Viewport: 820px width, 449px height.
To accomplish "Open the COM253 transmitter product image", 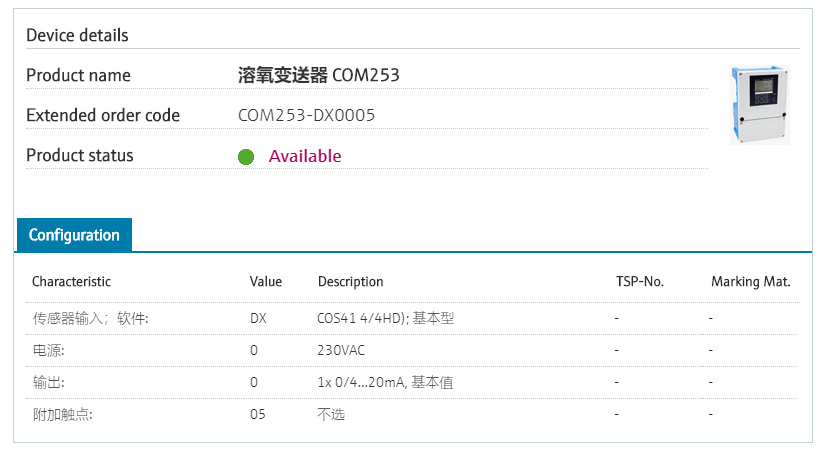I will [x=760, y=105].
